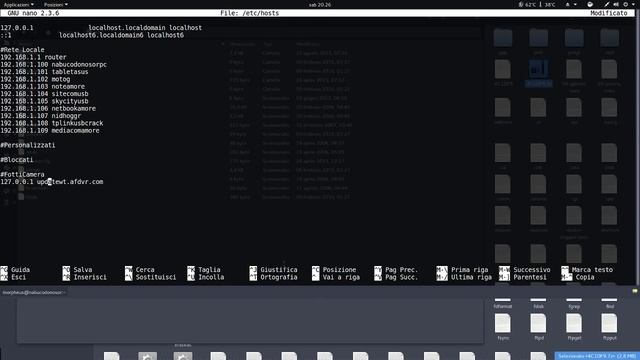Open the clock showing sab 20:26

pos(320,5)
